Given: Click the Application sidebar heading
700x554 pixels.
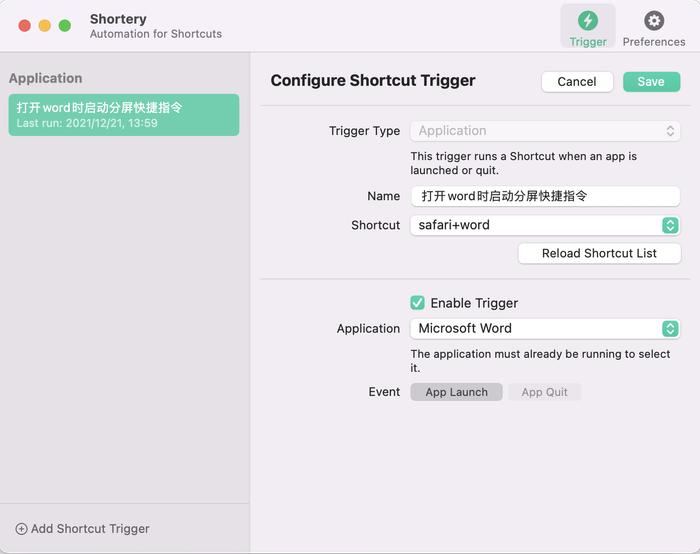Looking at the screenshot, I should tap(46, 78).
